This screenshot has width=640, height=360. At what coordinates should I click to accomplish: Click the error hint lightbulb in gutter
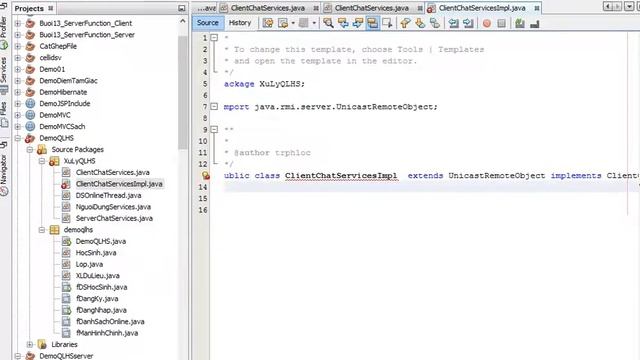point(206,176)
